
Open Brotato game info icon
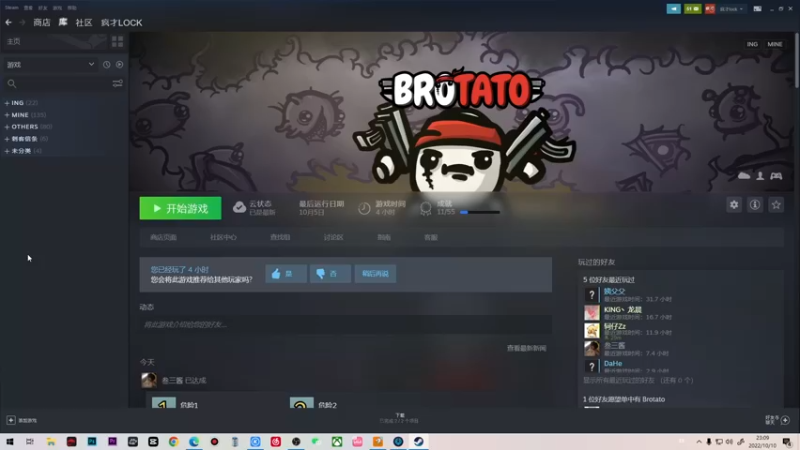(755, 205)
